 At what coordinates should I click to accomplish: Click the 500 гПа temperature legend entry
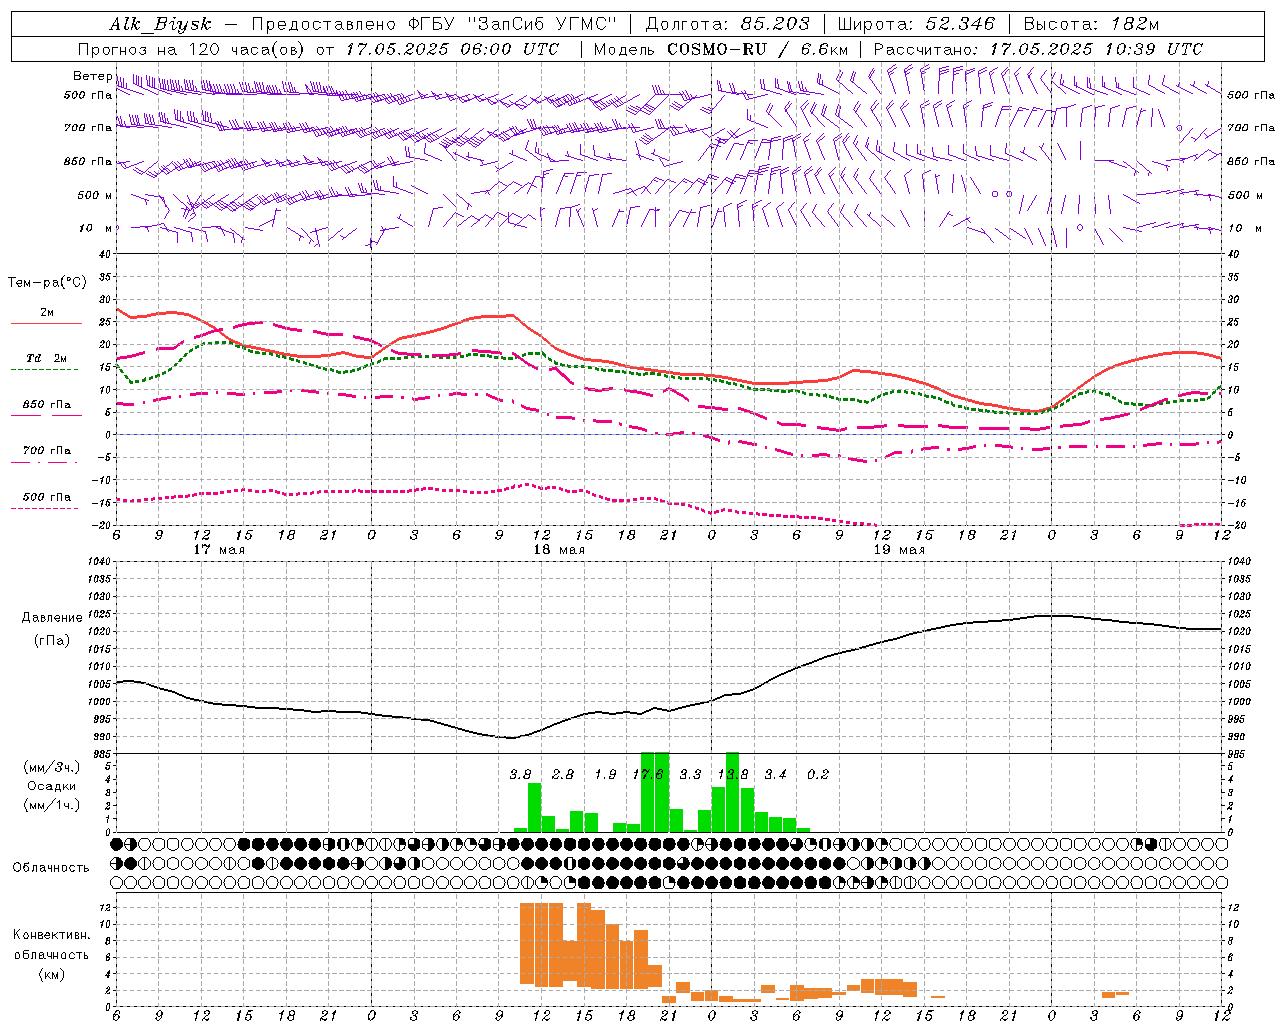(47, 497)
